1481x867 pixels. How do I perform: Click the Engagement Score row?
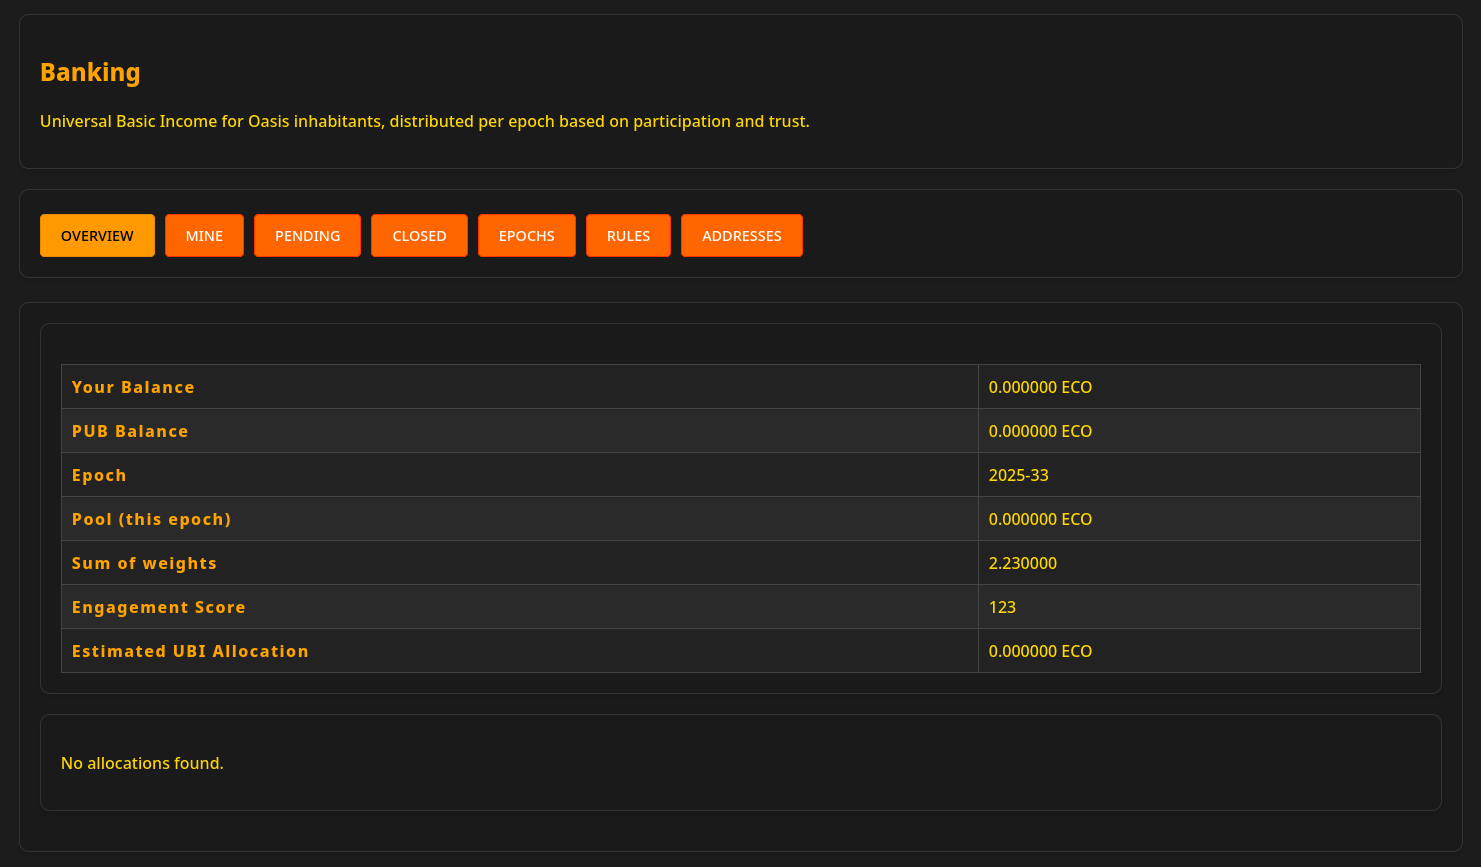click(x=158, y=607)
